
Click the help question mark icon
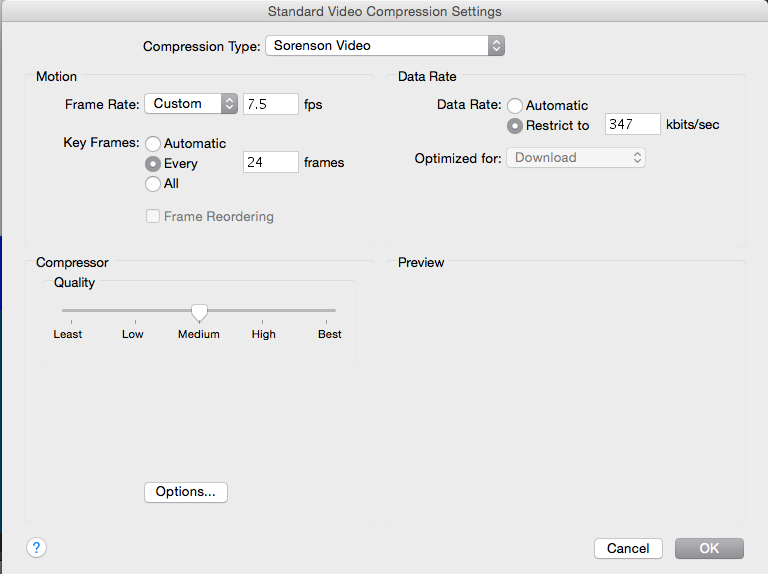click(x=37, y=547)
